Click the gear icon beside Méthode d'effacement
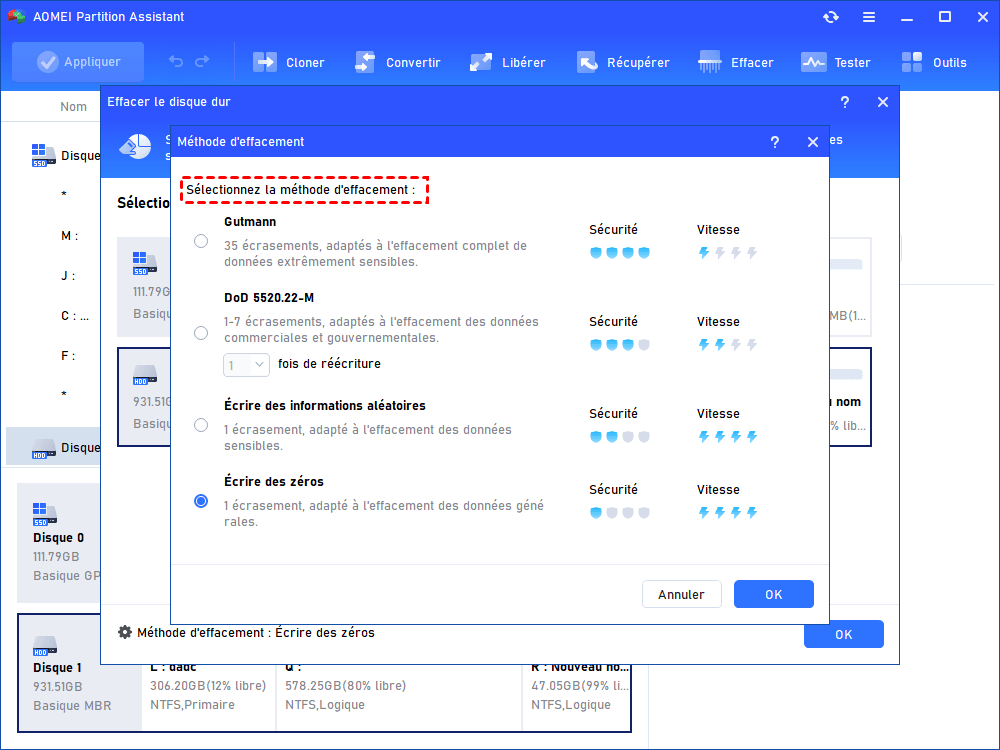This screenshot has width=1000, height=750. [125, 632]
